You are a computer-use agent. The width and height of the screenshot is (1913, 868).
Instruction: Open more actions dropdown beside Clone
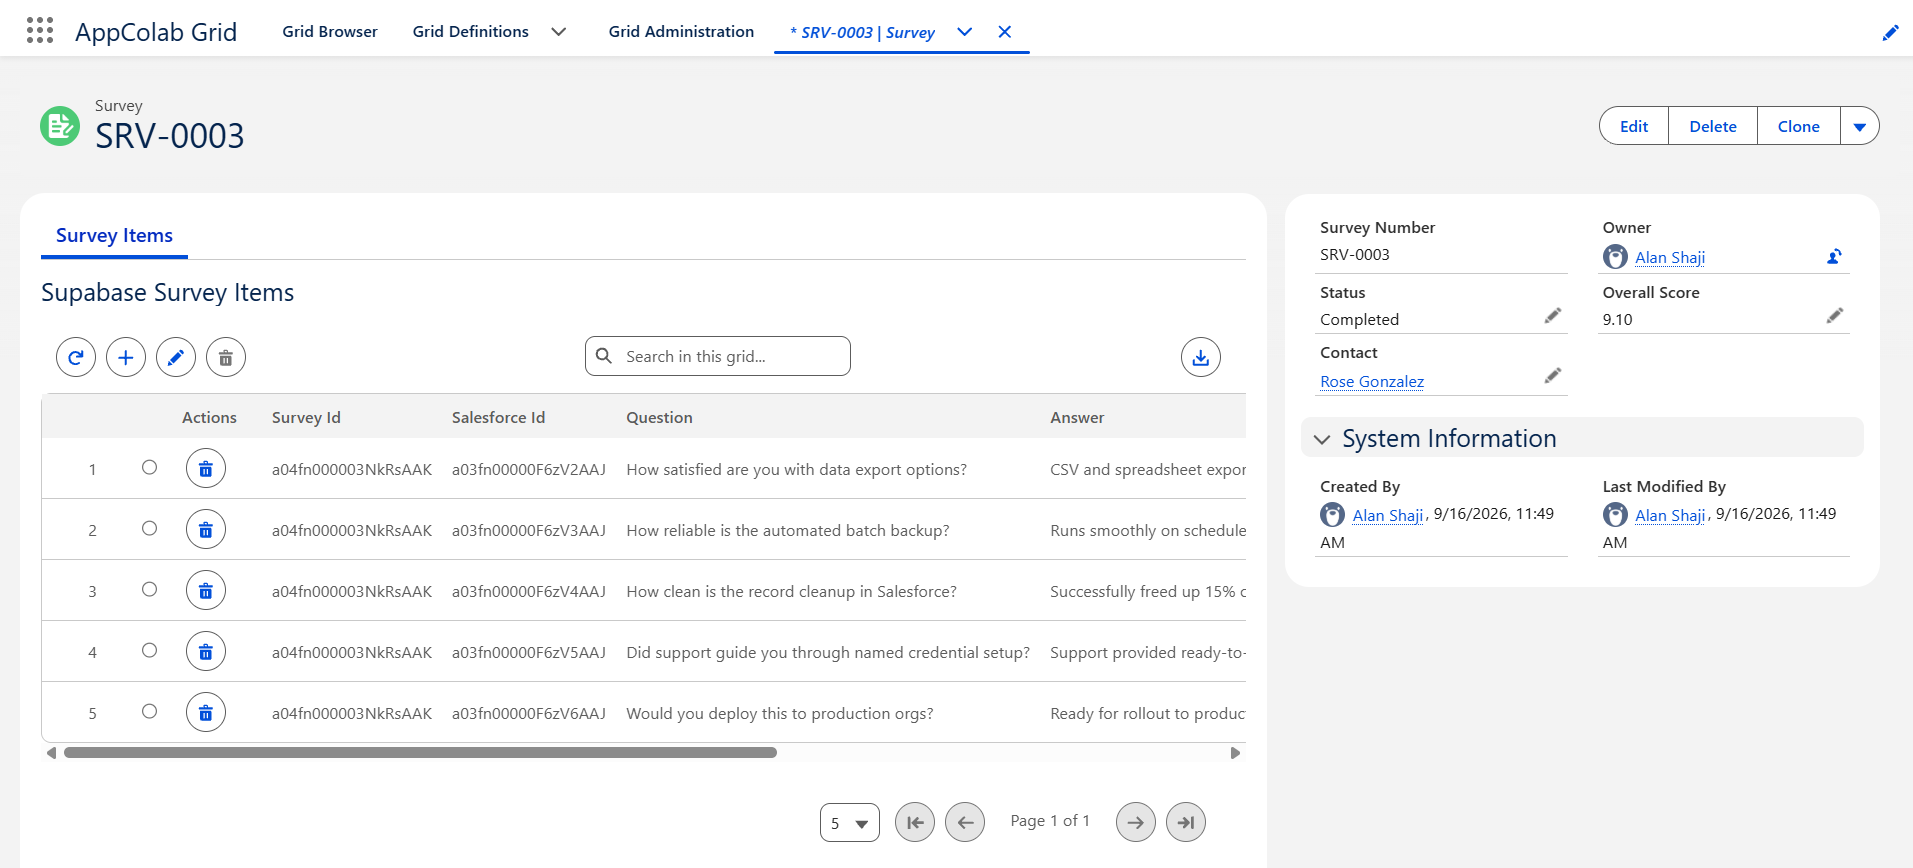pyautogui.click(x=1860, y=126)
